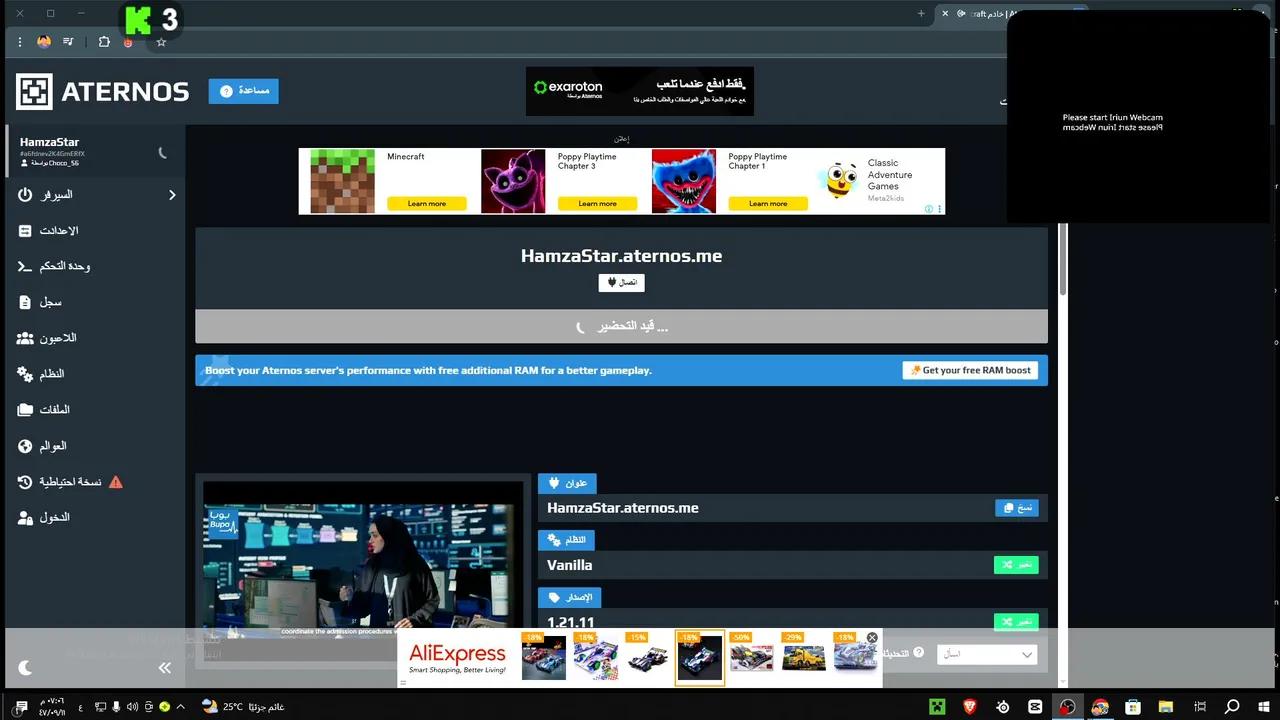This screenshot has height=720, width=1280.
Task: Open the browser three-dot menu
Action: pyautogui.click(x=20, y=42)
